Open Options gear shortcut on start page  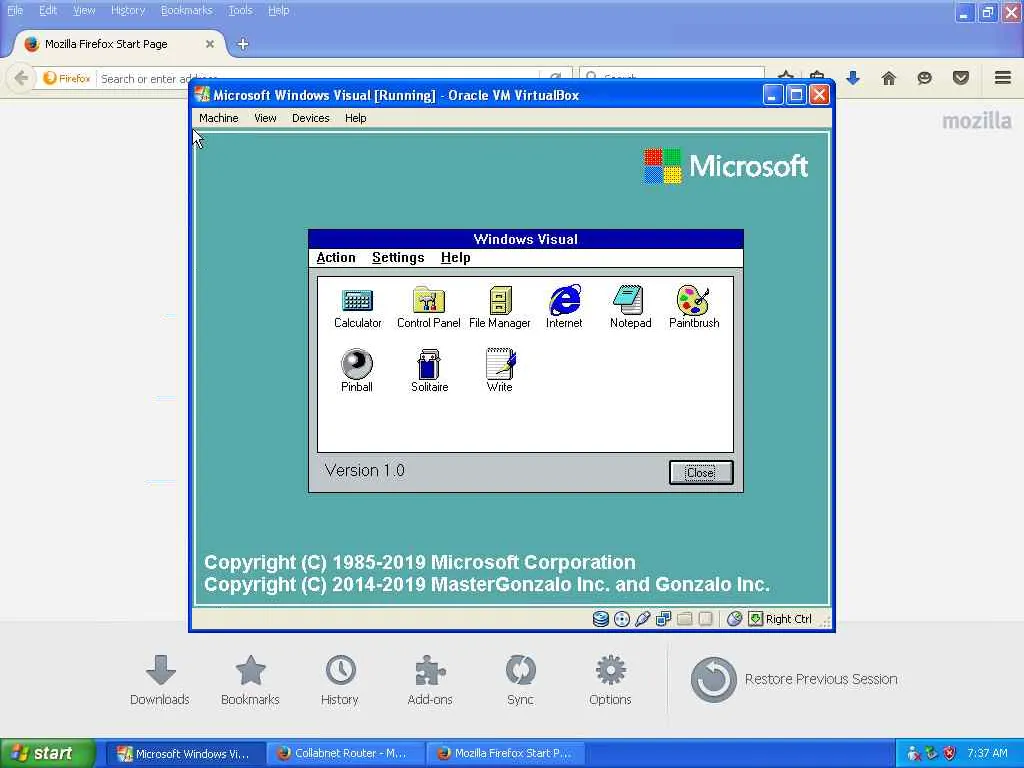click(610, 680)
